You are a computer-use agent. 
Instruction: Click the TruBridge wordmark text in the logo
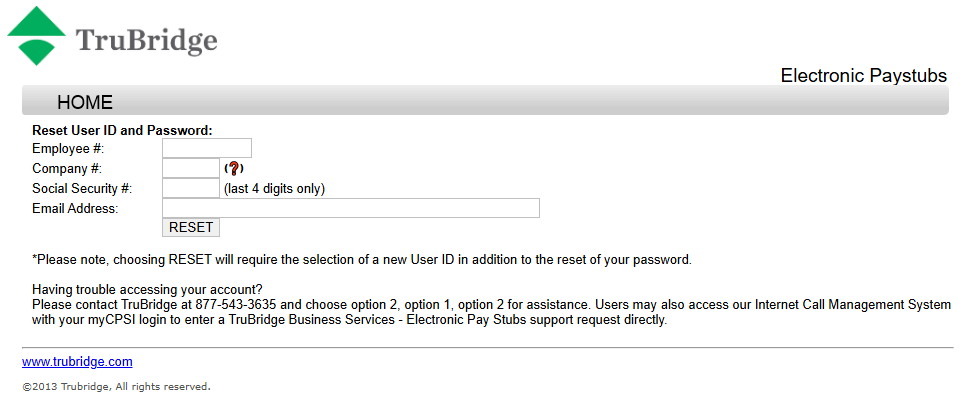pos(146,41)
